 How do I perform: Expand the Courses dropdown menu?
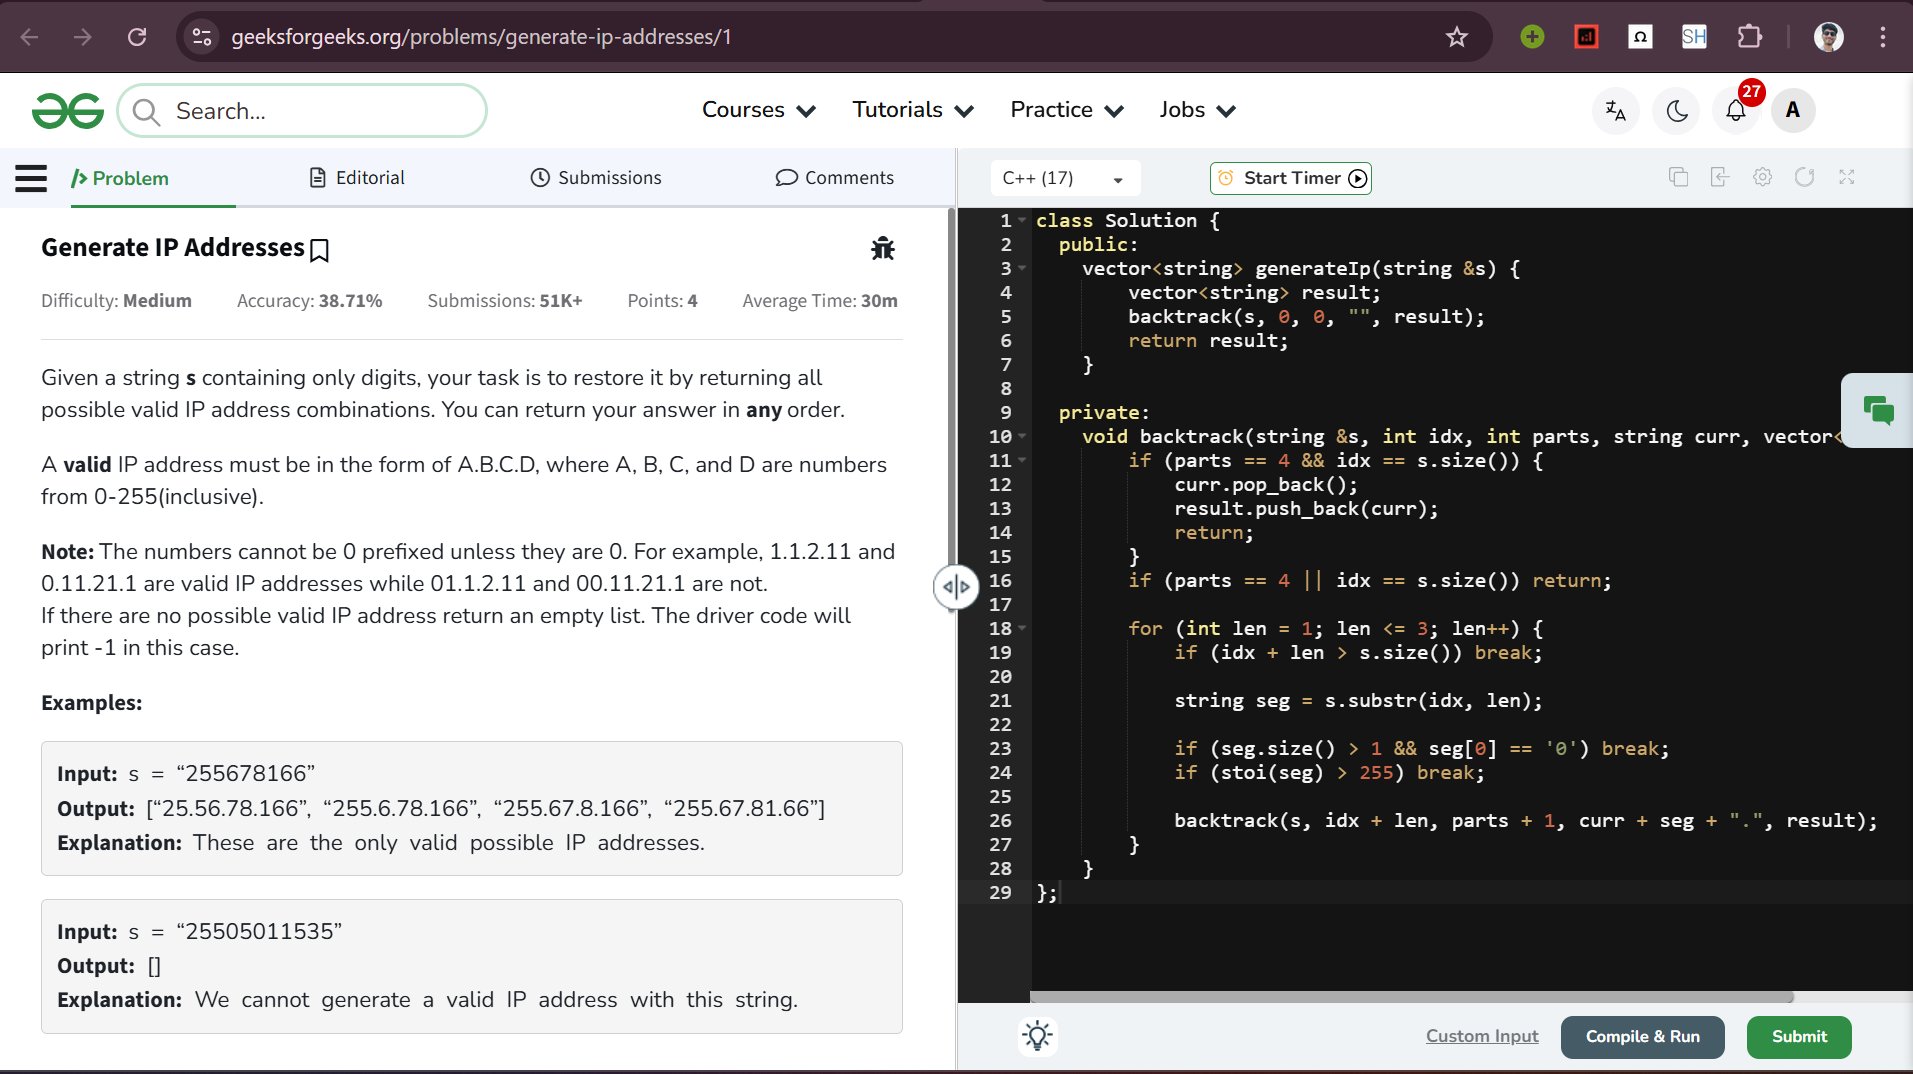coord(758,110)
